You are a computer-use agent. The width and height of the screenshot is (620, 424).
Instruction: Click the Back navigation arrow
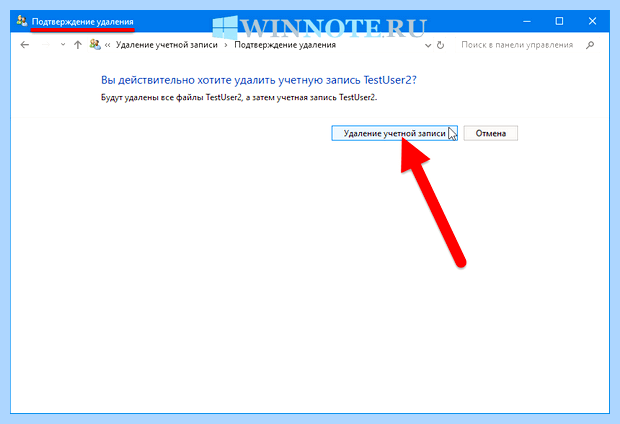click(x=25, y=45)
